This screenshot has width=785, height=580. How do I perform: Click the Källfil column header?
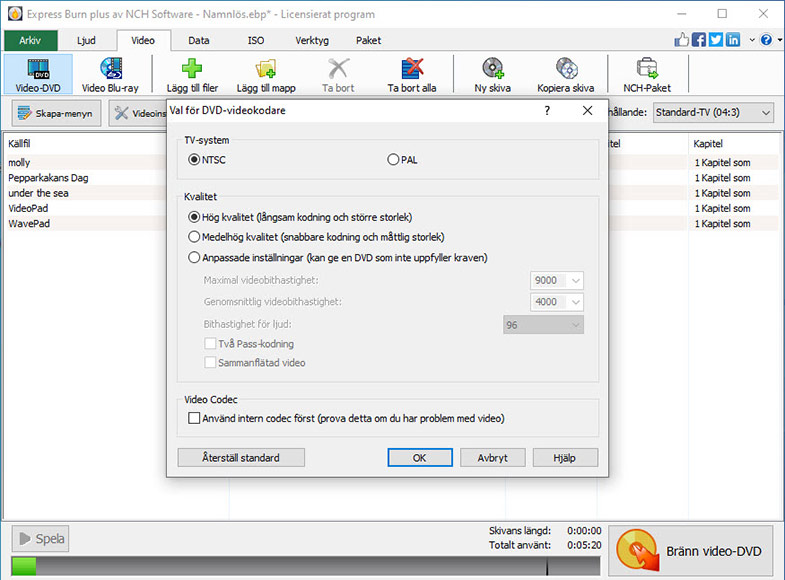point(19,144)
